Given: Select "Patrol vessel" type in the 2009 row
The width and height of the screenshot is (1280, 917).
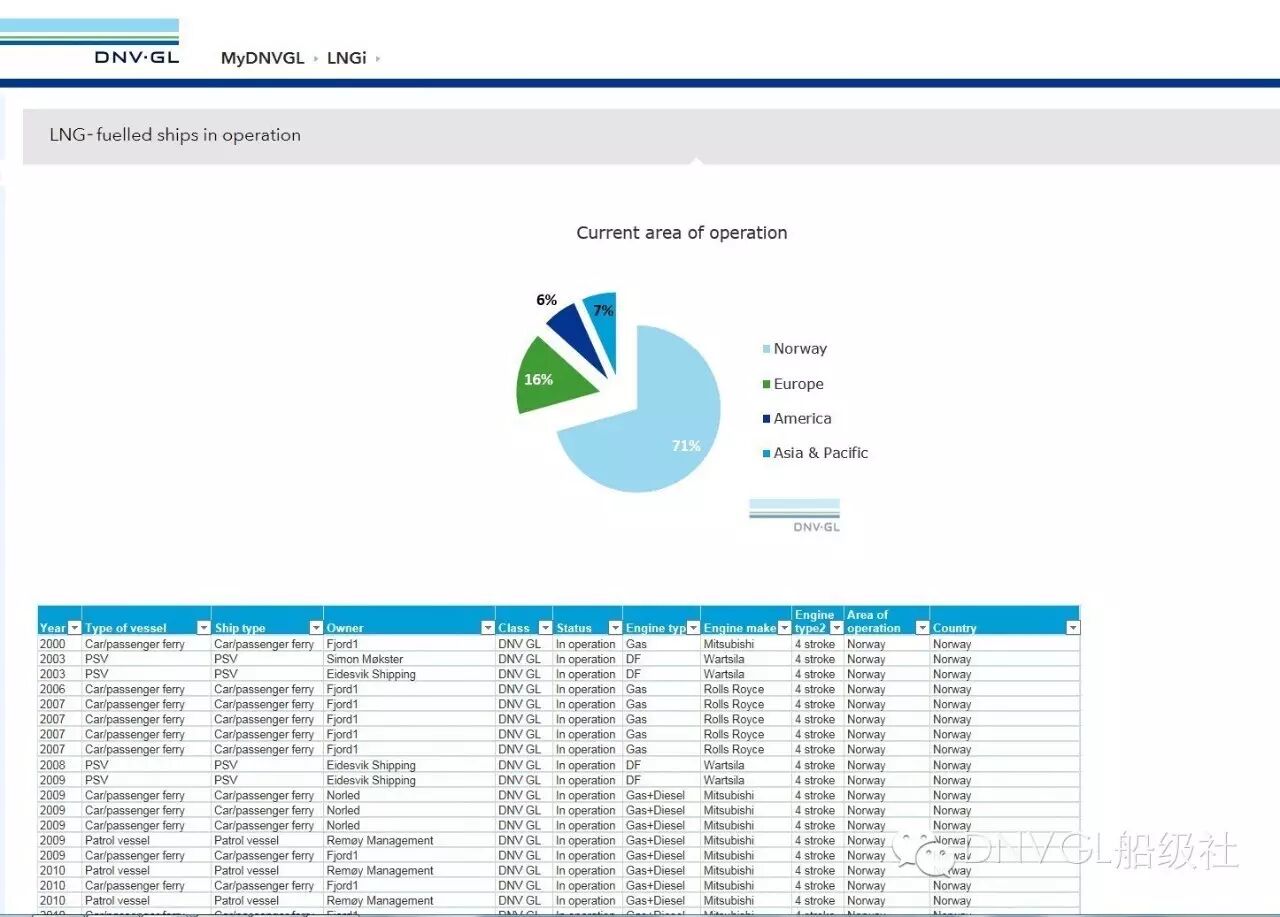Looking at the screenshot, I should point(117,840).
